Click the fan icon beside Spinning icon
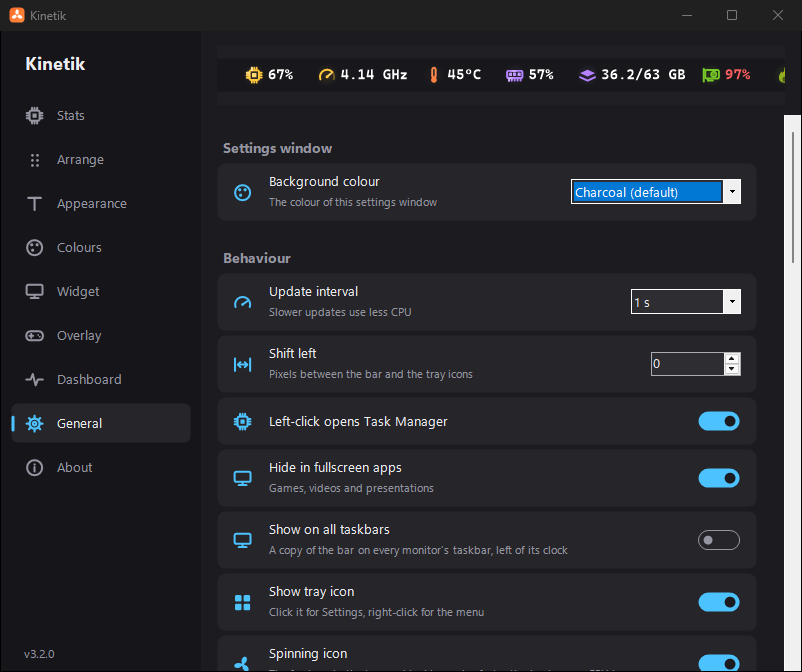The width and height of the screenshot is (802, 672). click(242, 664)
